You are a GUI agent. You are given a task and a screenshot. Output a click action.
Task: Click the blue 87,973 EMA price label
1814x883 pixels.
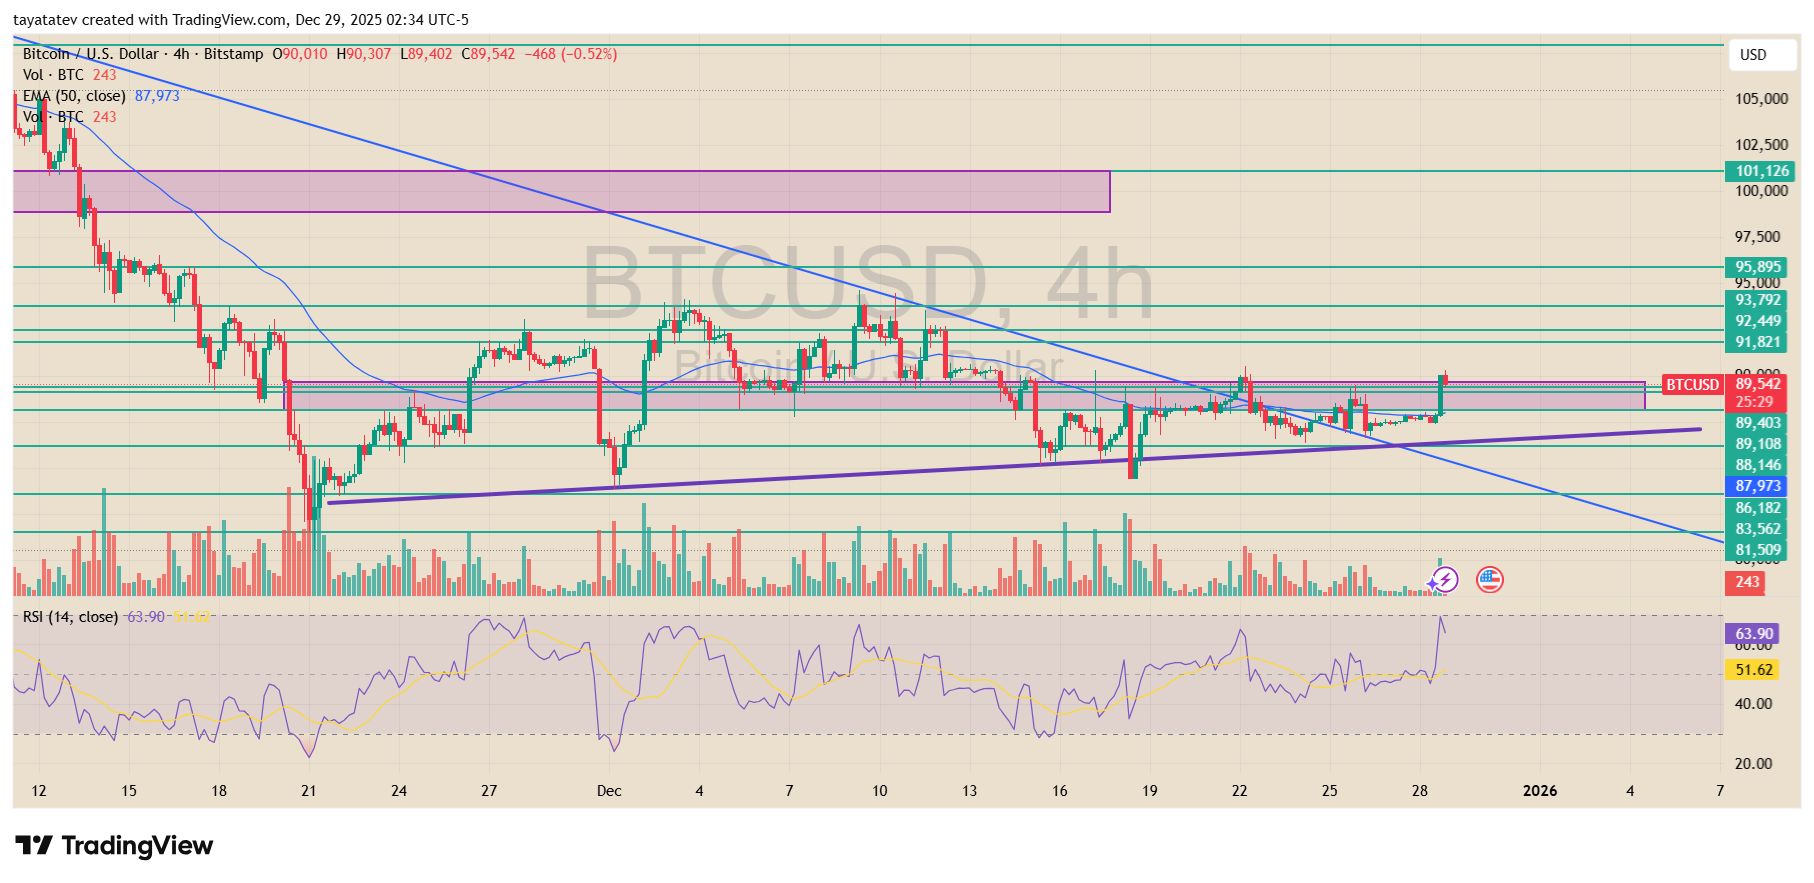coord(1758,486)
